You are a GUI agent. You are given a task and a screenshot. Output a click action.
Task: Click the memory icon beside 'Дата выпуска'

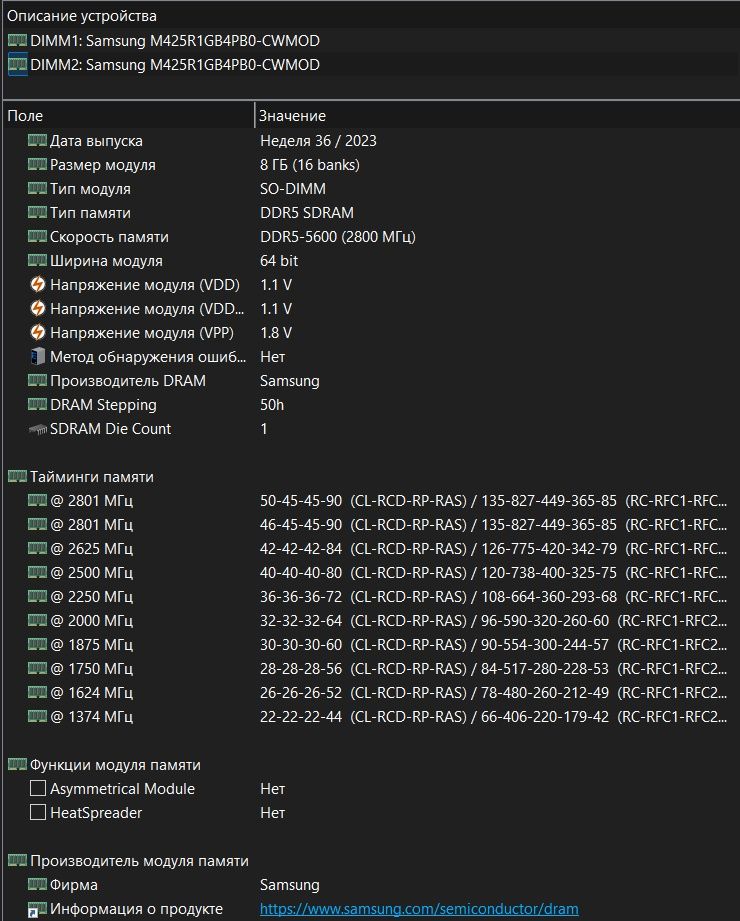(37, 140)
